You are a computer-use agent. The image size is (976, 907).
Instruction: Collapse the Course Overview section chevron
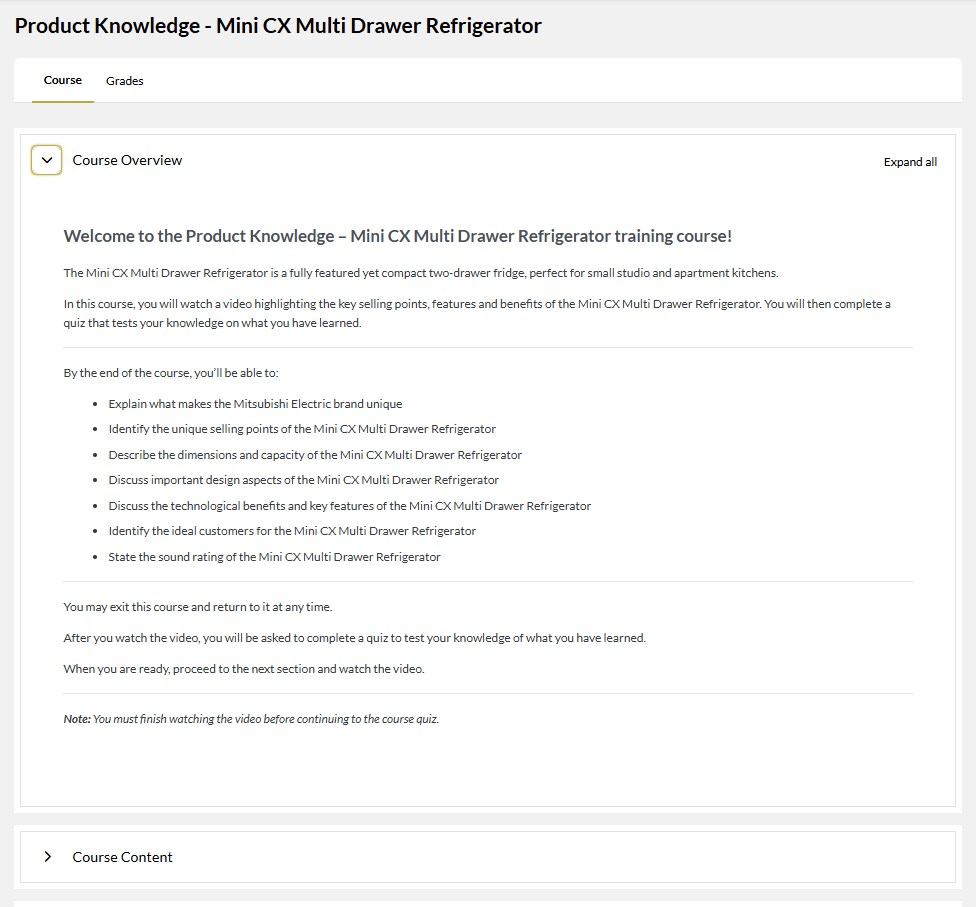pos(47,160)
